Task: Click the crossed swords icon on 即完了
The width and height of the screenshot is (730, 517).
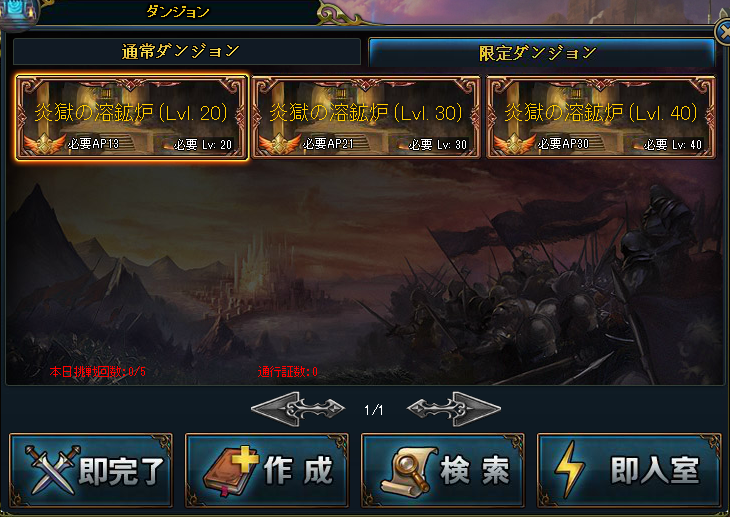Action: pyautogui.click(x=52, y=469)
